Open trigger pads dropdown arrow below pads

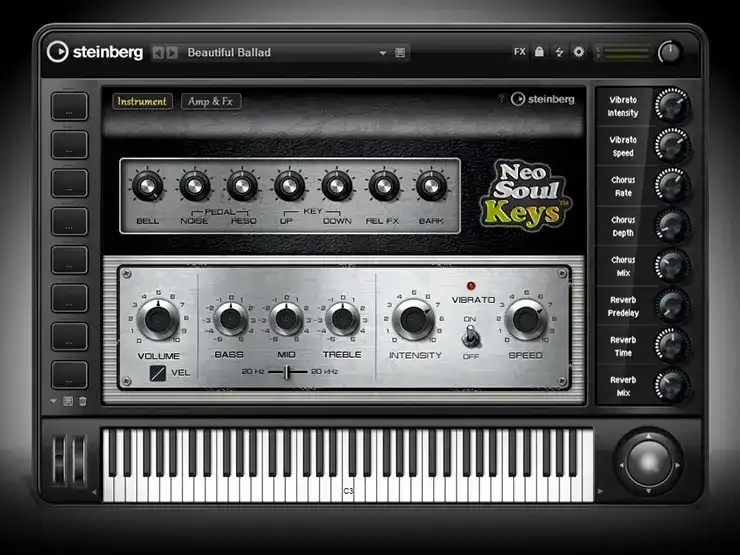pos(53,401)
